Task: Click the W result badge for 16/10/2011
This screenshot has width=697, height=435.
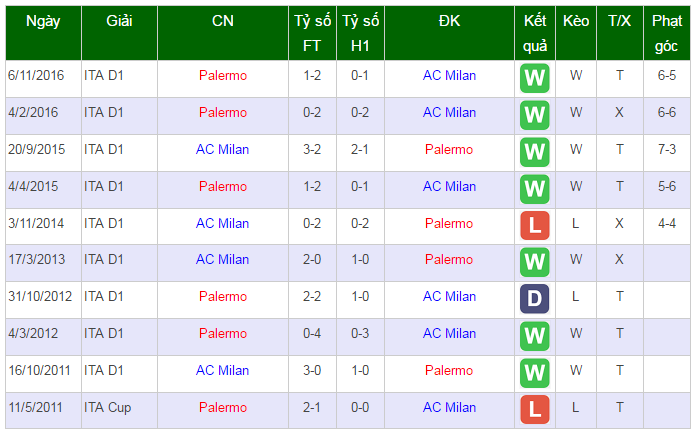Action: point(534,372)
